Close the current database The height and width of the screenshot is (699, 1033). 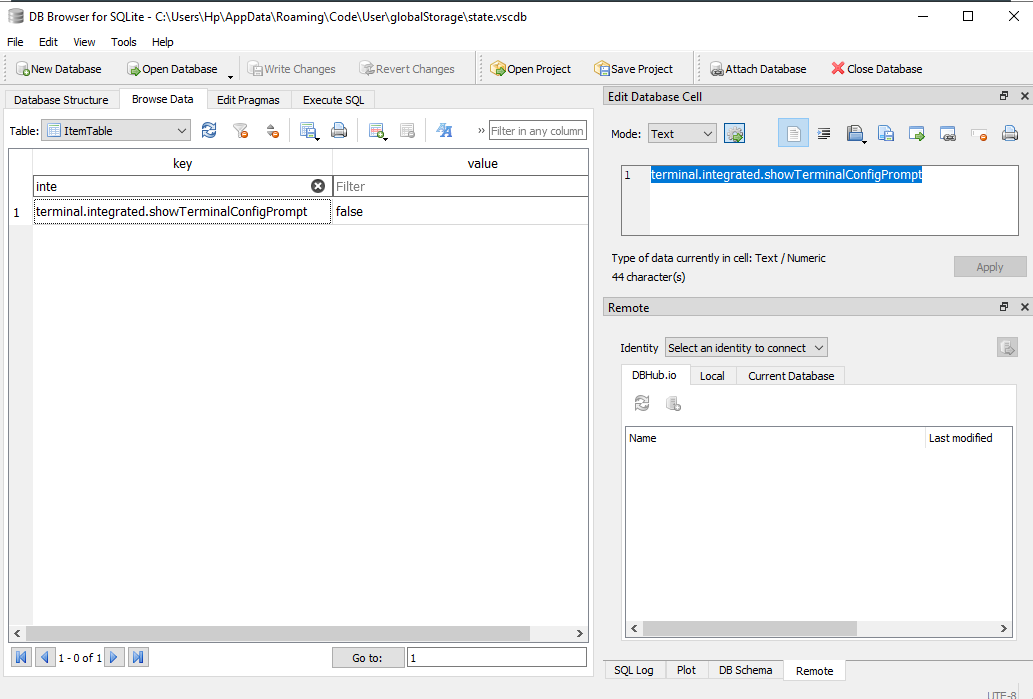point(876,68)
